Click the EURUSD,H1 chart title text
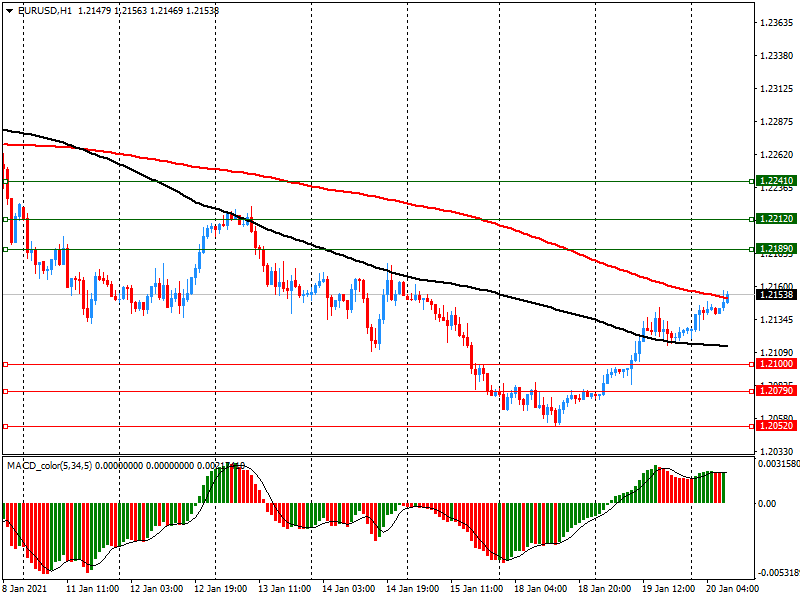Screen dimensions: 800x600 click(x=45, y=10)
